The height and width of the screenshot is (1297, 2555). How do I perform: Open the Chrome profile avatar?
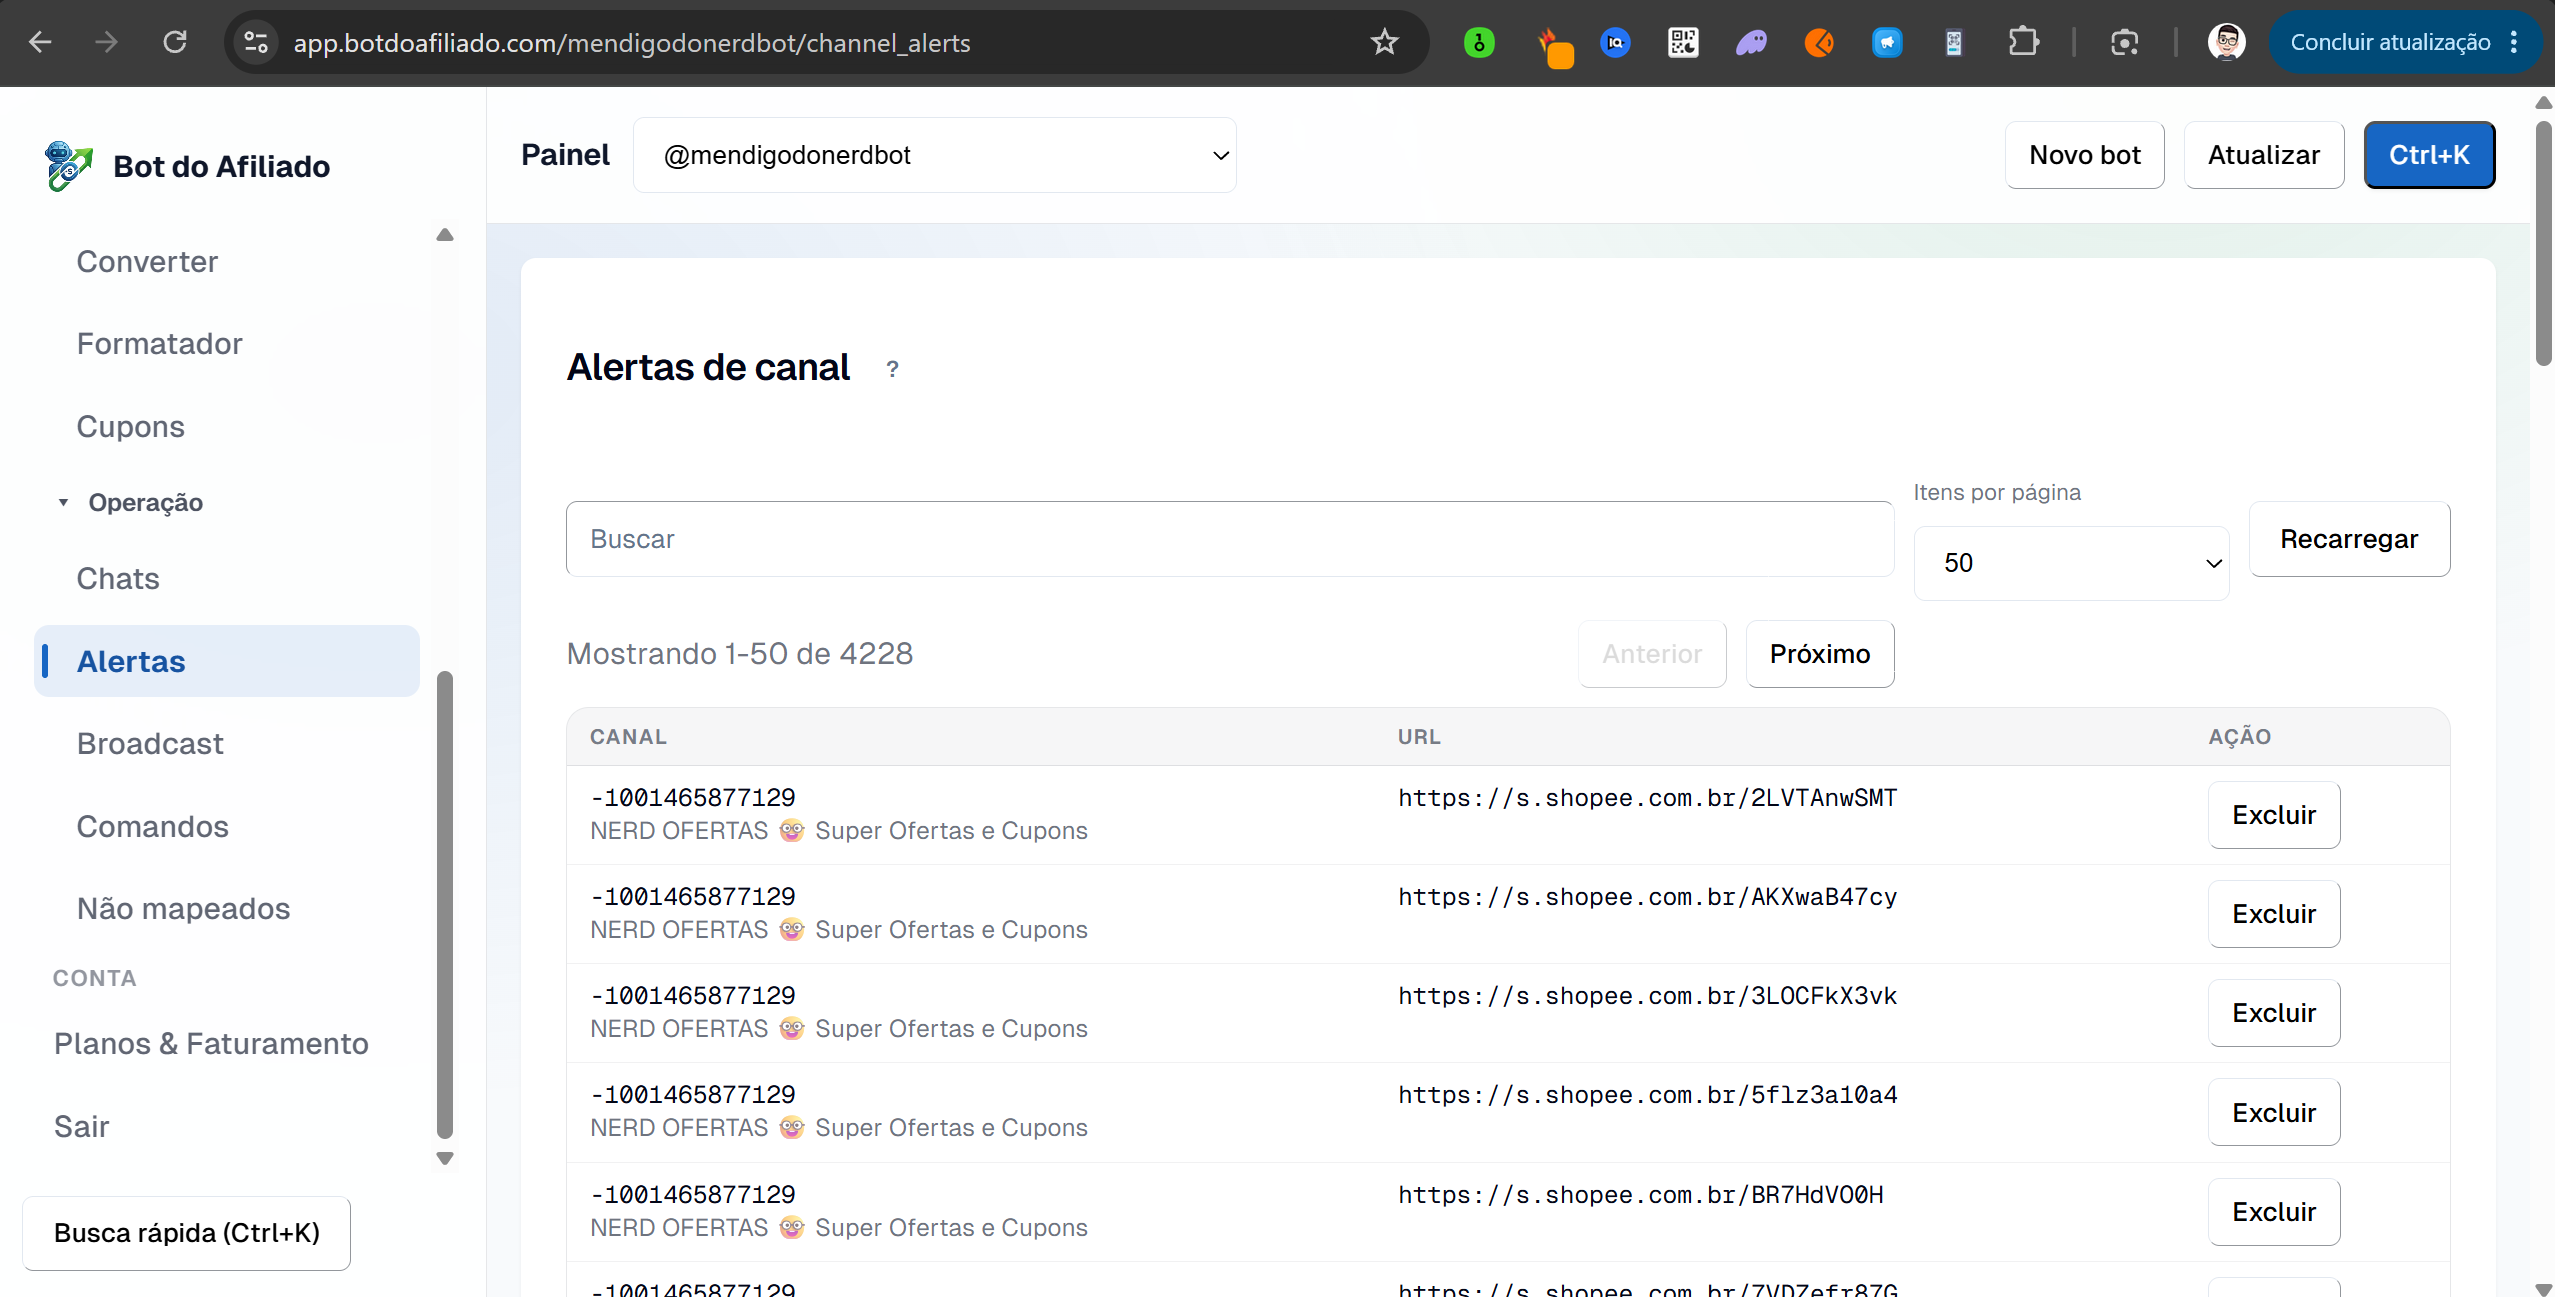(2226, 42)
